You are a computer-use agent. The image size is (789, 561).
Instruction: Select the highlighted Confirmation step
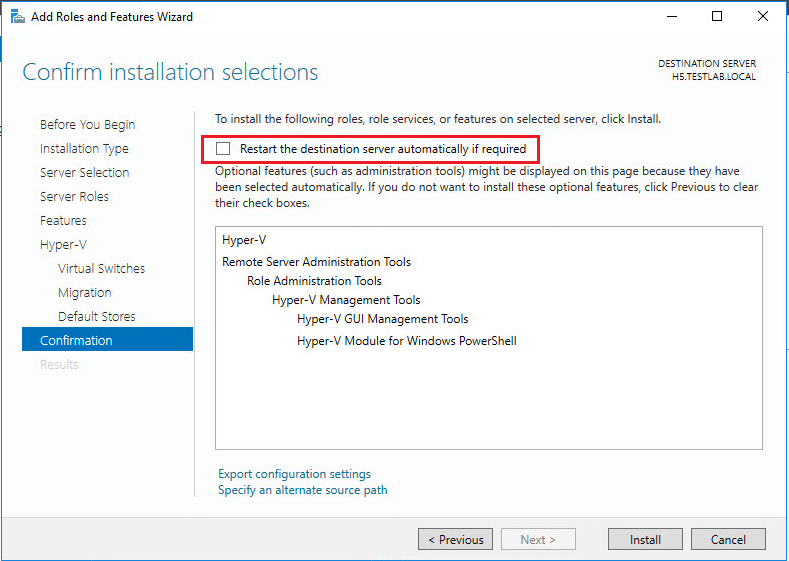click(107, 340)
